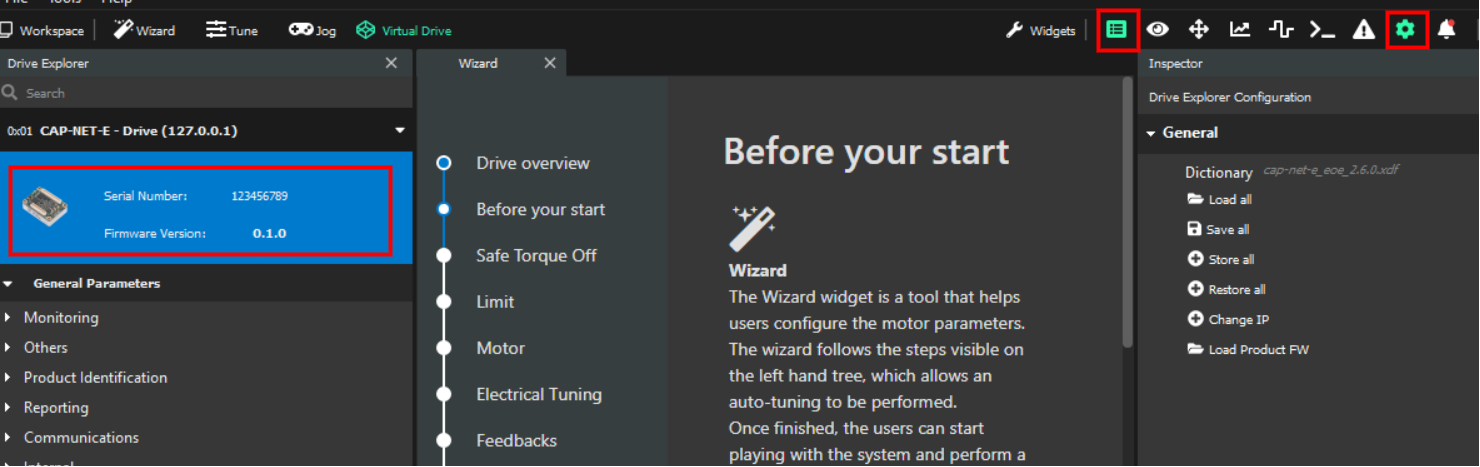
Task: Switch to the Wizard tab
Action: (478, 63)
